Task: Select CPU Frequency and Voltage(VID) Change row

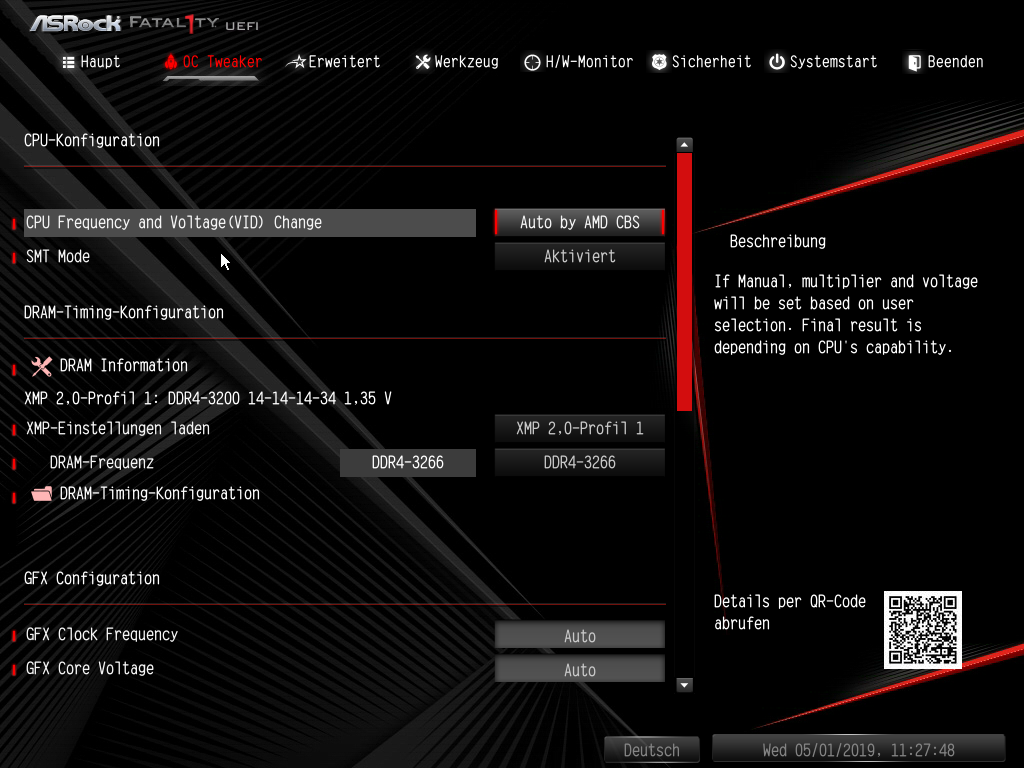Action: pyautogui.click(x=249, y=223)
